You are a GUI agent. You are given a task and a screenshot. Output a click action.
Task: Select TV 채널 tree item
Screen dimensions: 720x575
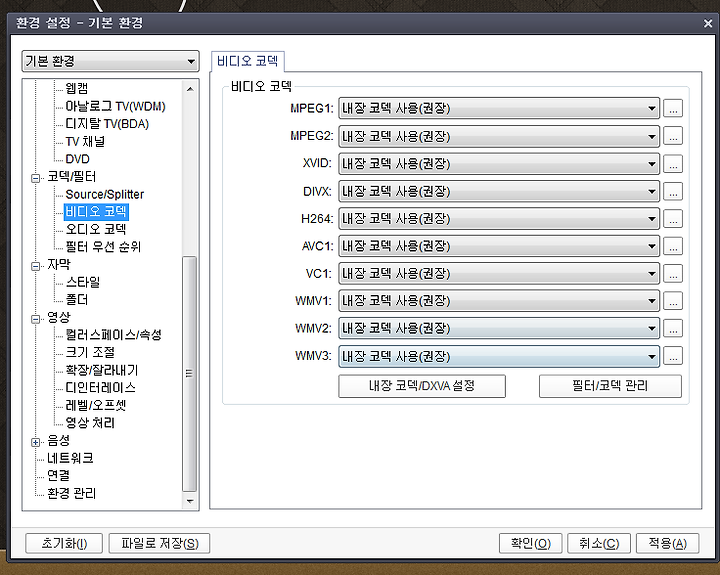point(85,141)
